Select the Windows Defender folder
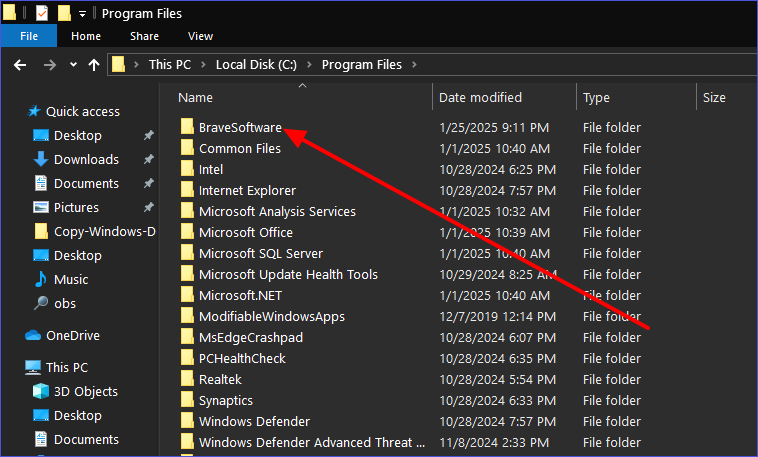 [254, 422]
